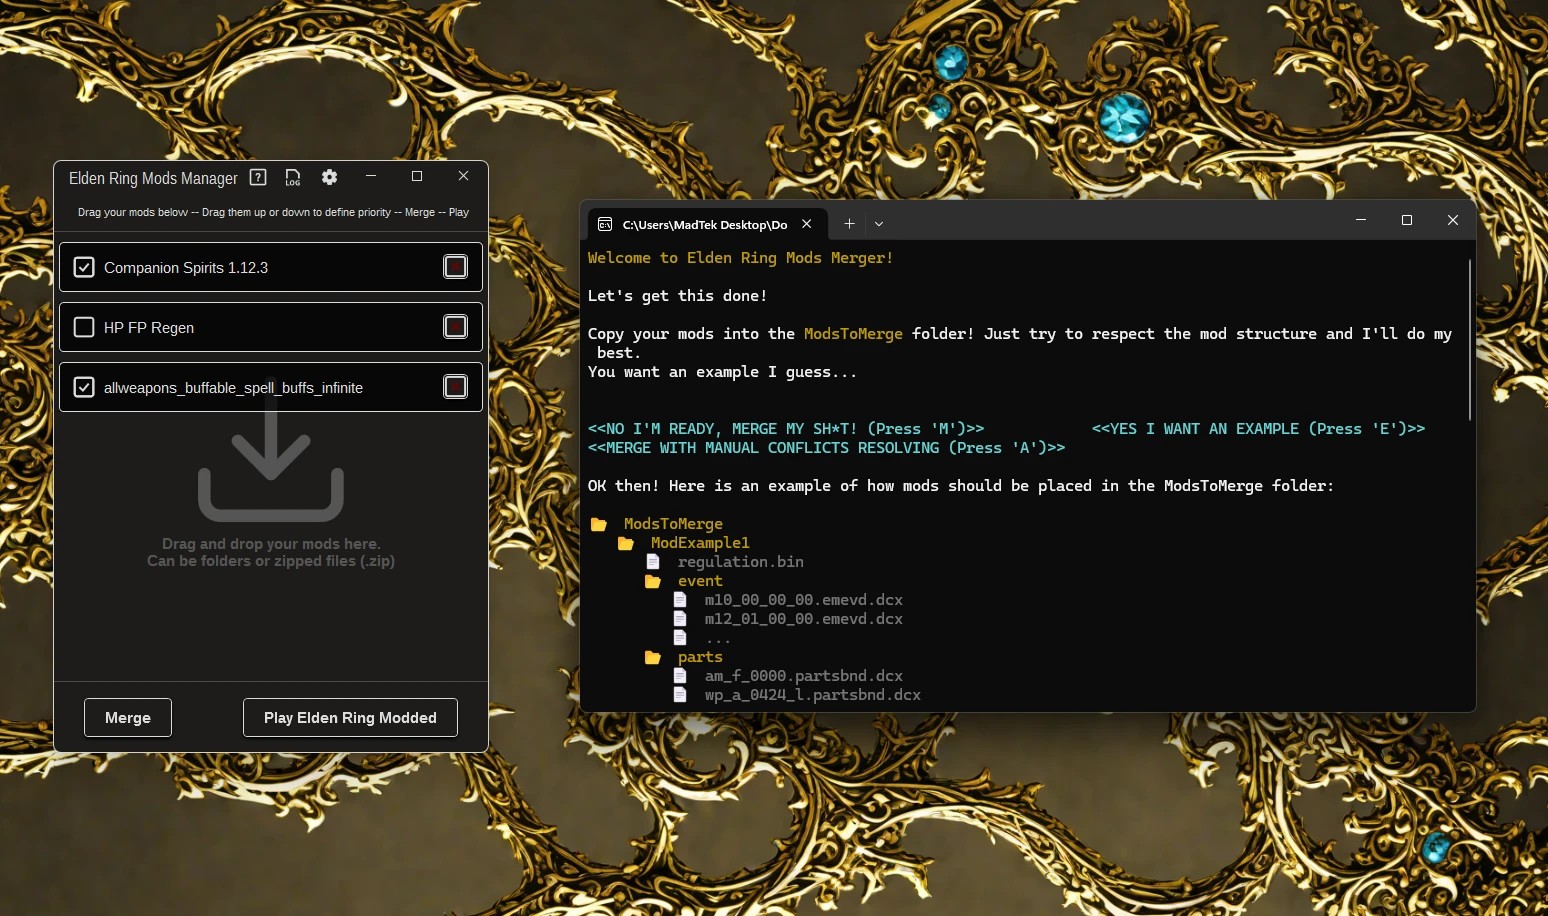
Task: Click the terminal vertical scrollbar
Action: [x=1470, y=340]
